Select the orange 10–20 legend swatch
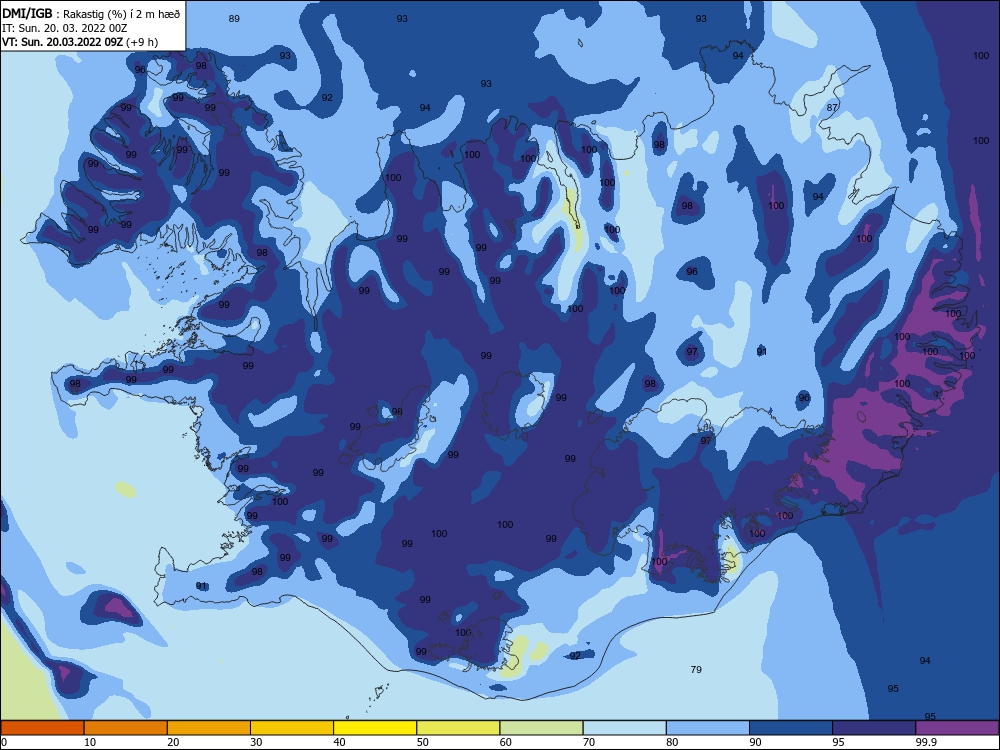Image resolution: width=1000 pixels, height=750 pixels. [126, 728]
